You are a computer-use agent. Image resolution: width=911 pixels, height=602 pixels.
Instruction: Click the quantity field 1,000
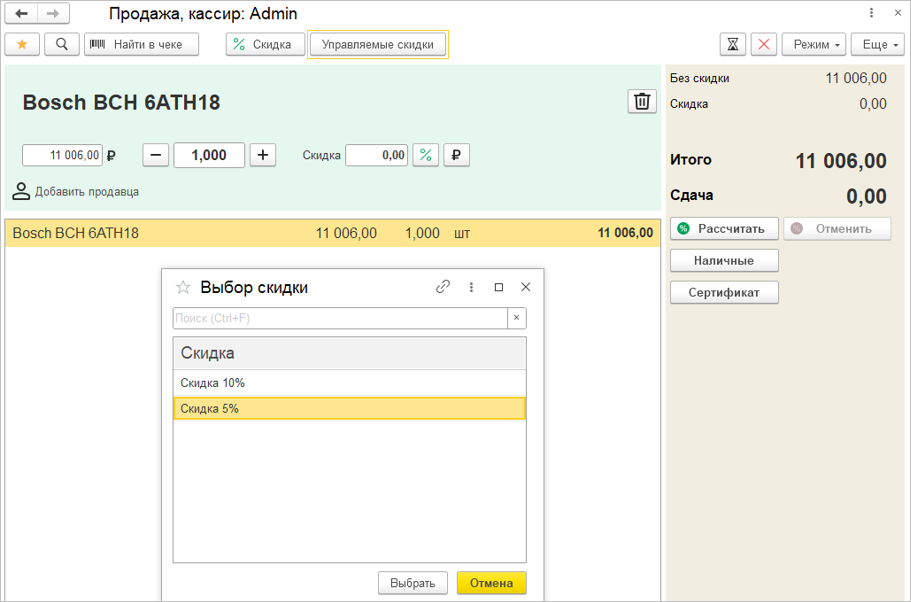(x=209, y=155)
